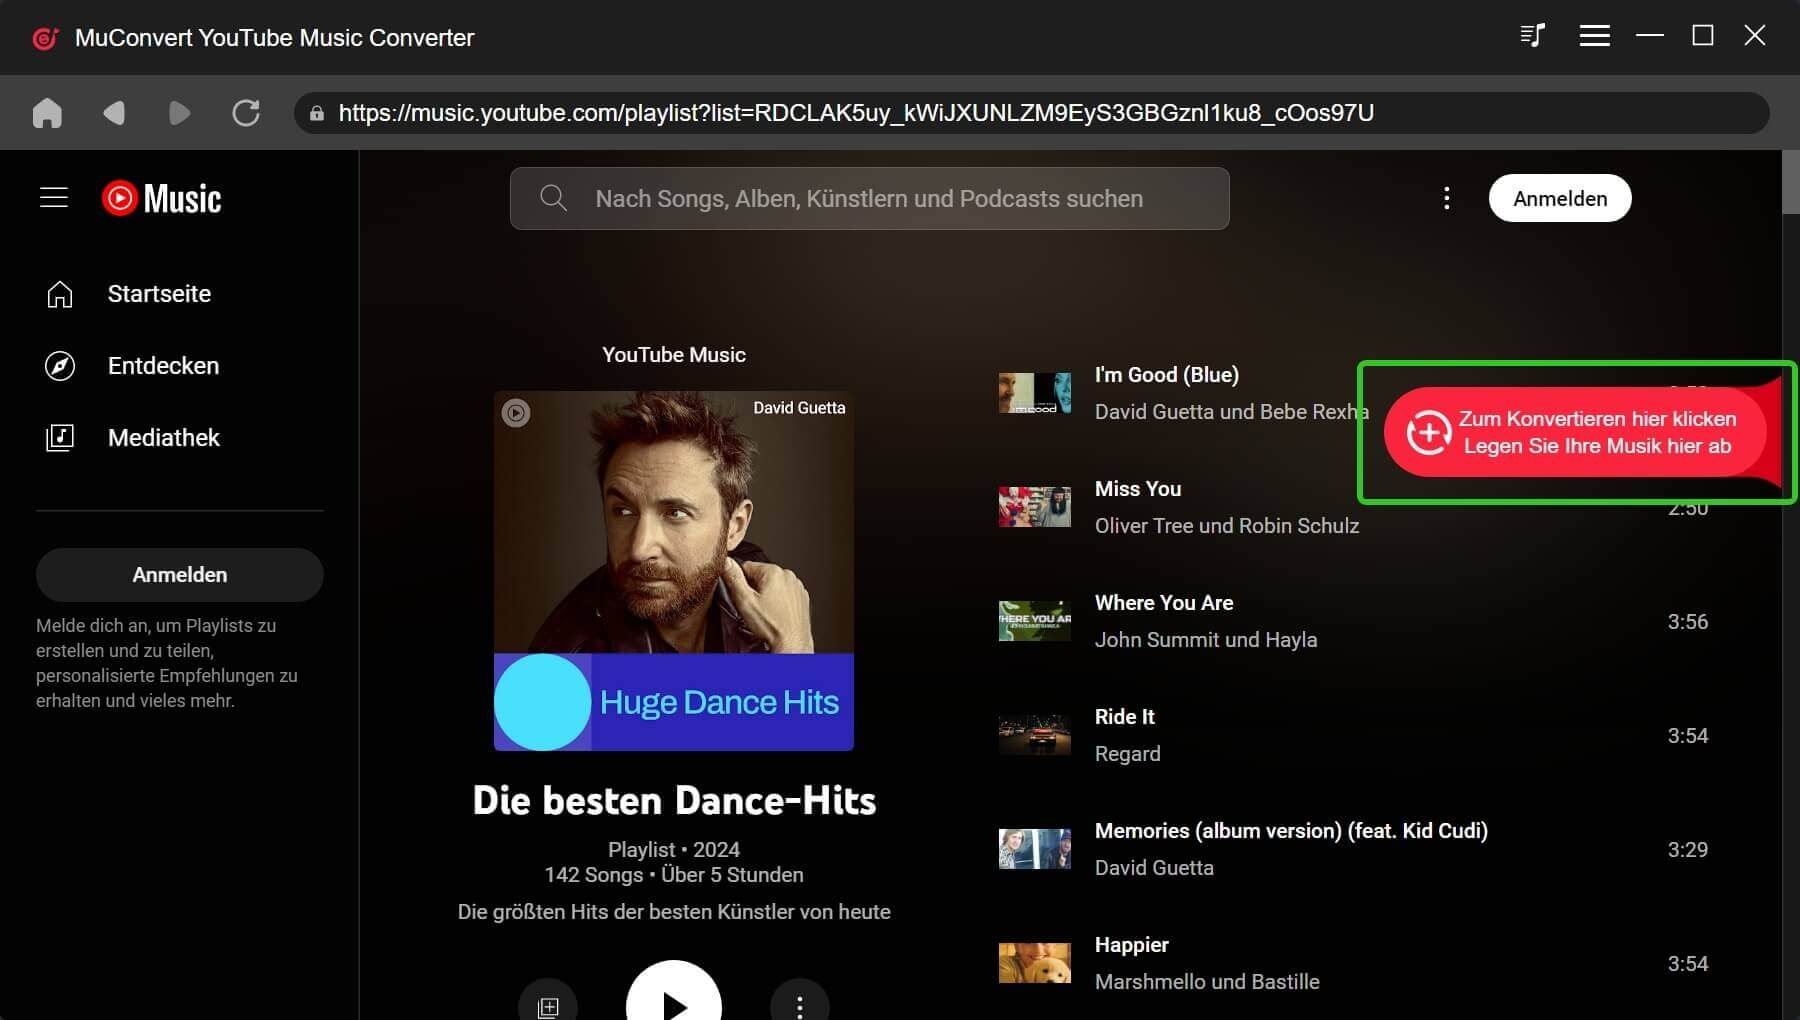
Task: Open David Guetta und Bebe Rexha artists
Action: [x=1232, y=412]
